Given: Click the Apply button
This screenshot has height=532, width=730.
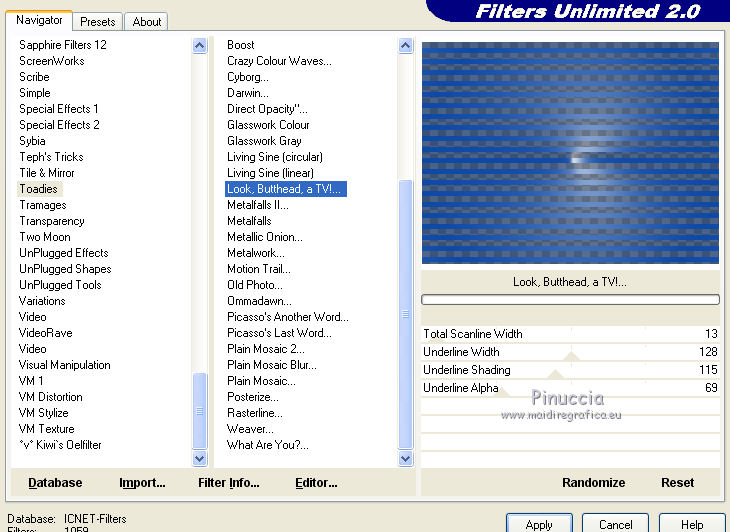Looking at the screenshot, I should coord(539,524).
